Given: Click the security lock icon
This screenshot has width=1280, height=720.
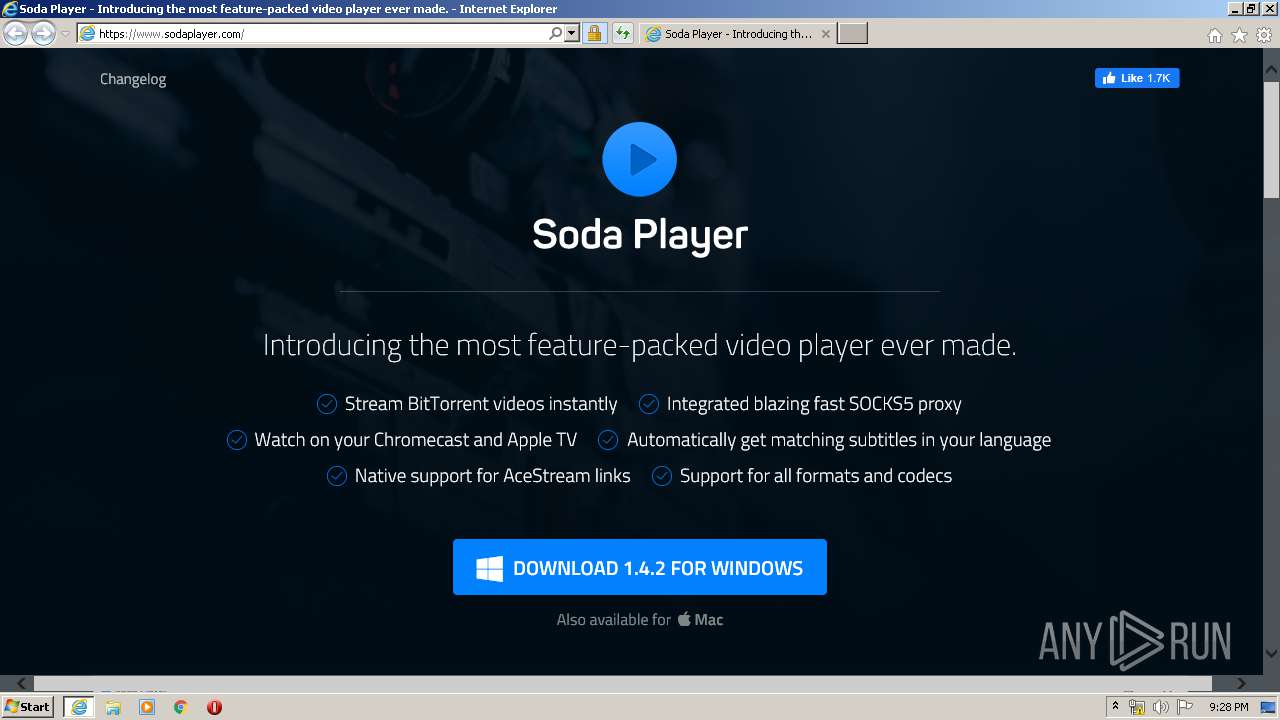Looking at the screenshot, I should click(594, 33).
